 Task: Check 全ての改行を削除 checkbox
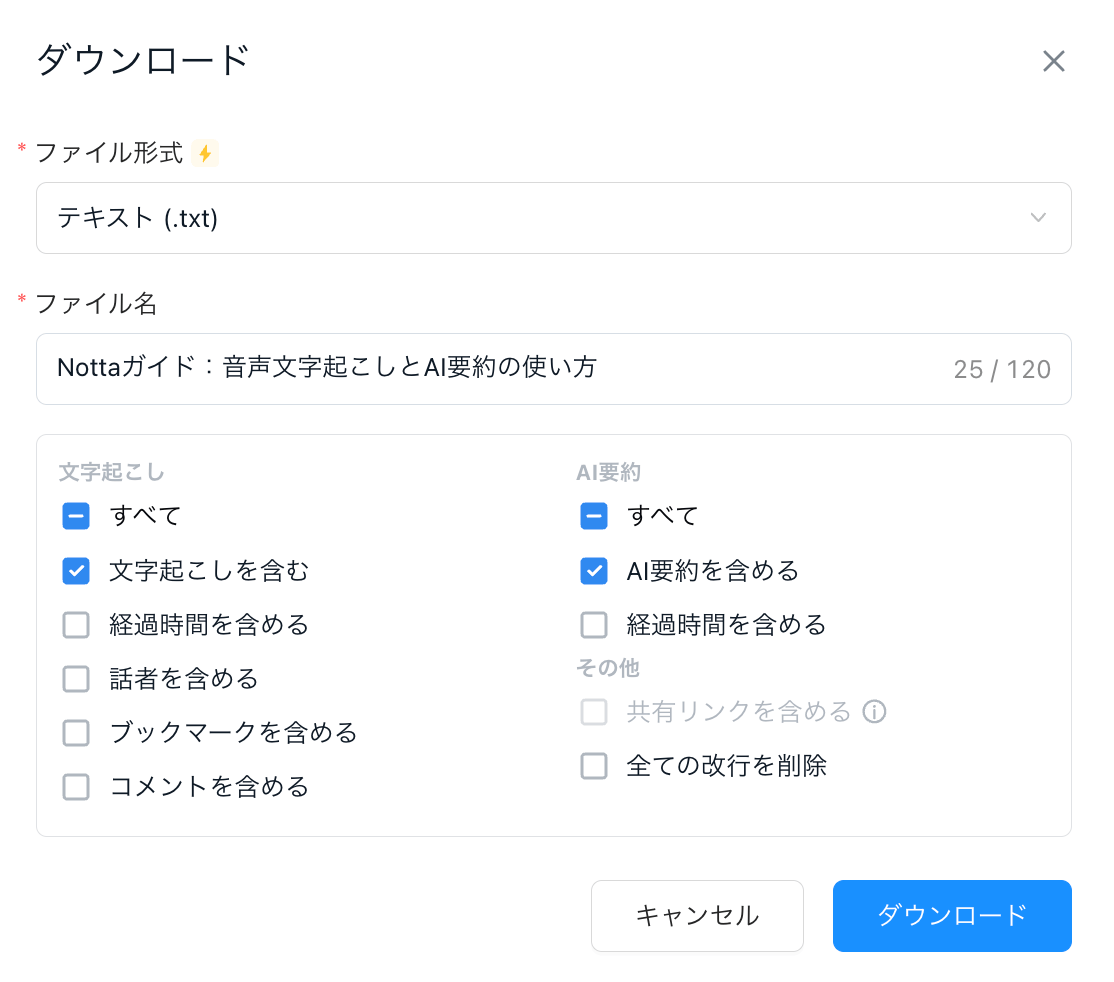point(594,766)
